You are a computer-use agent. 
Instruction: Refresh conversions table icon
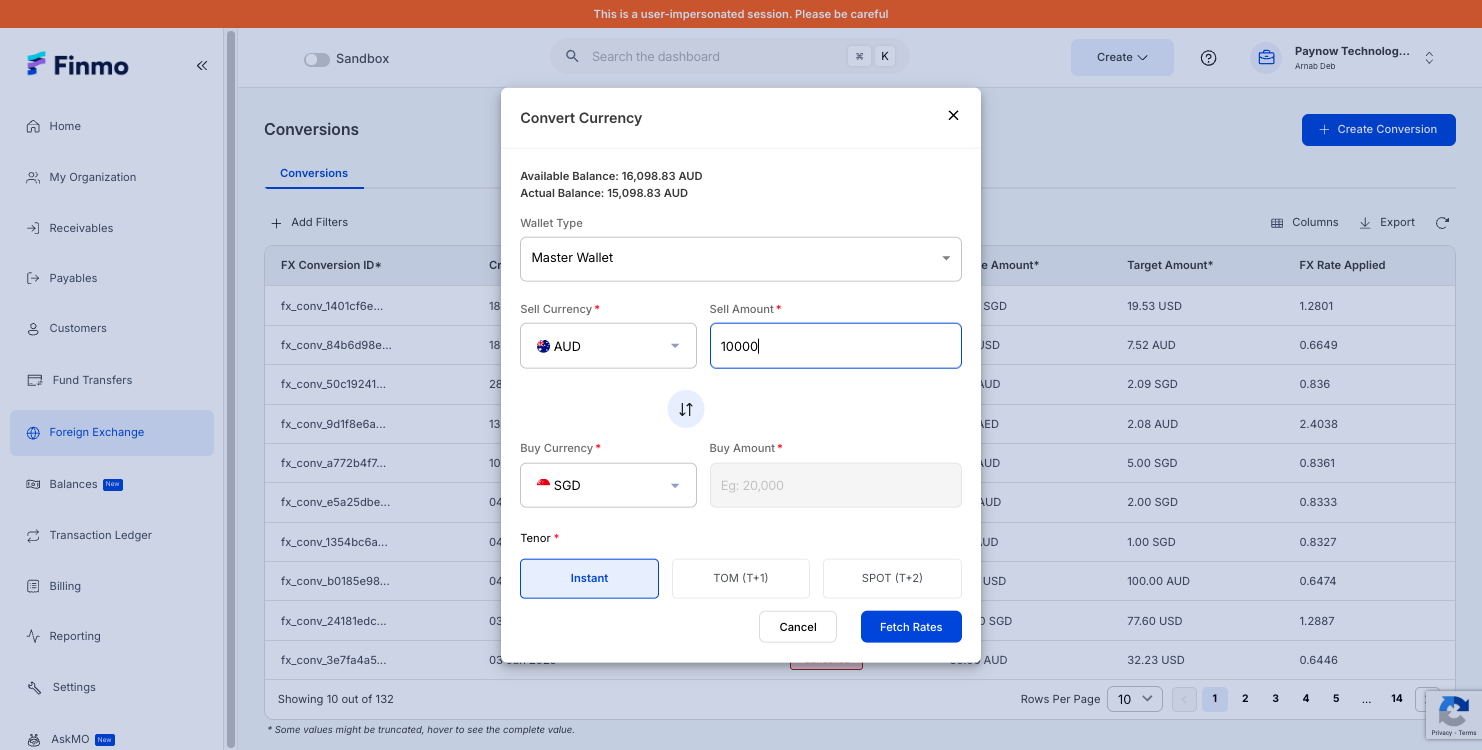[x=1442, y=223]
